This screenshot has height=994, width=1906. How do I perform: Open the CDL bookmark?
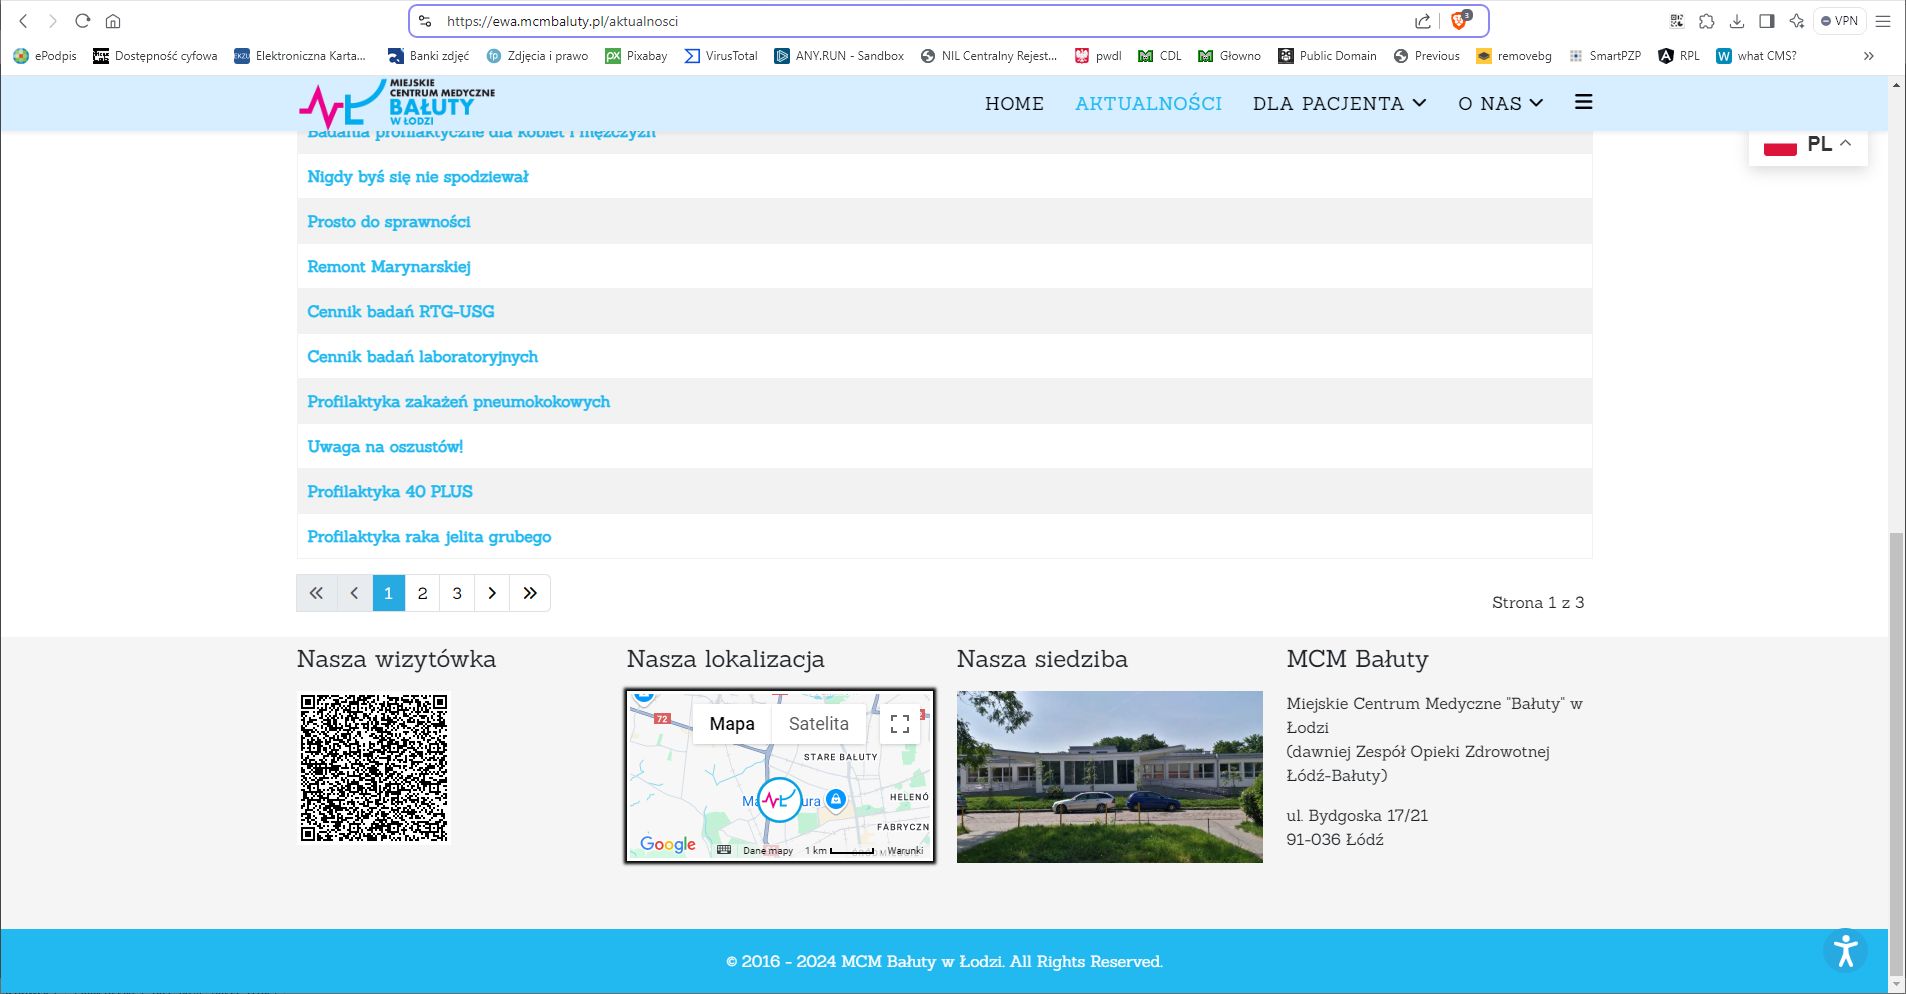(x=1160, y=56)
